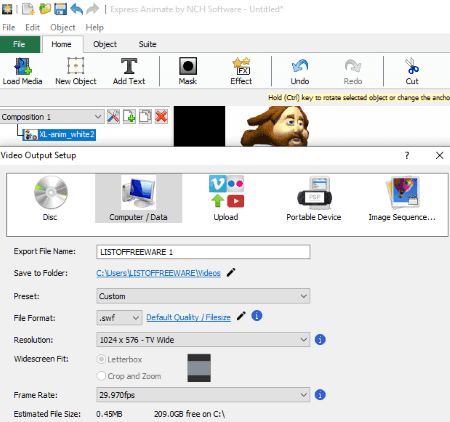
Task: Create a New Object from toolbar
Action: coord(76,71)
